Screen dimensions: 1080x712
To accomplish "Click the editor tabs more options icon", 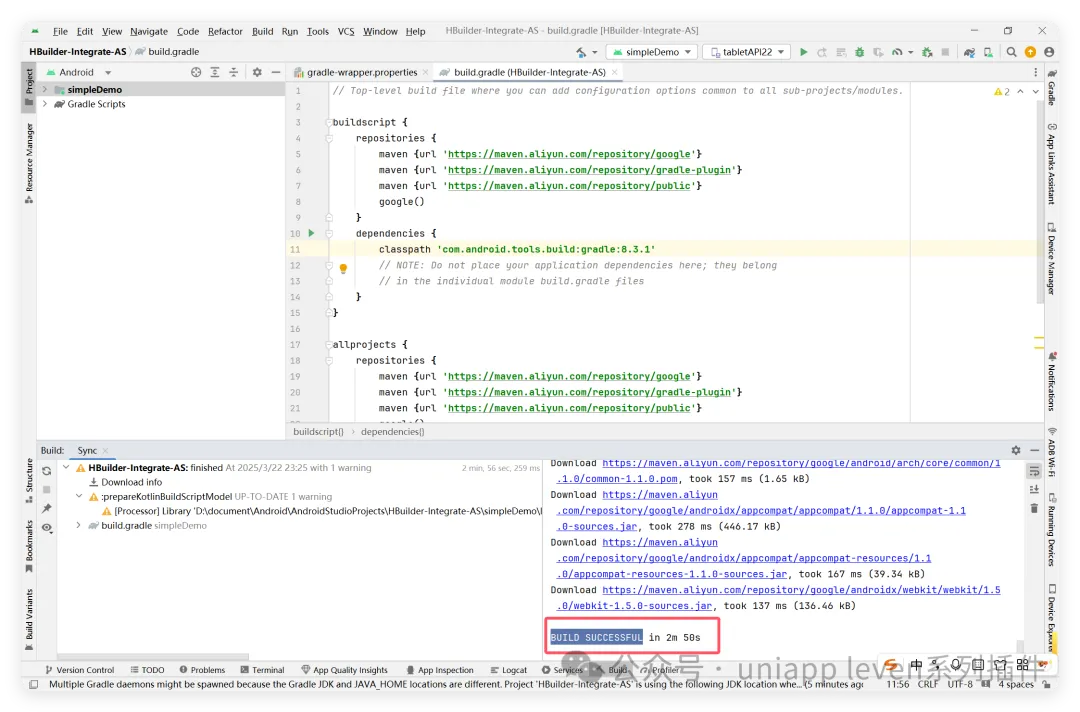I will [1035, 72].
